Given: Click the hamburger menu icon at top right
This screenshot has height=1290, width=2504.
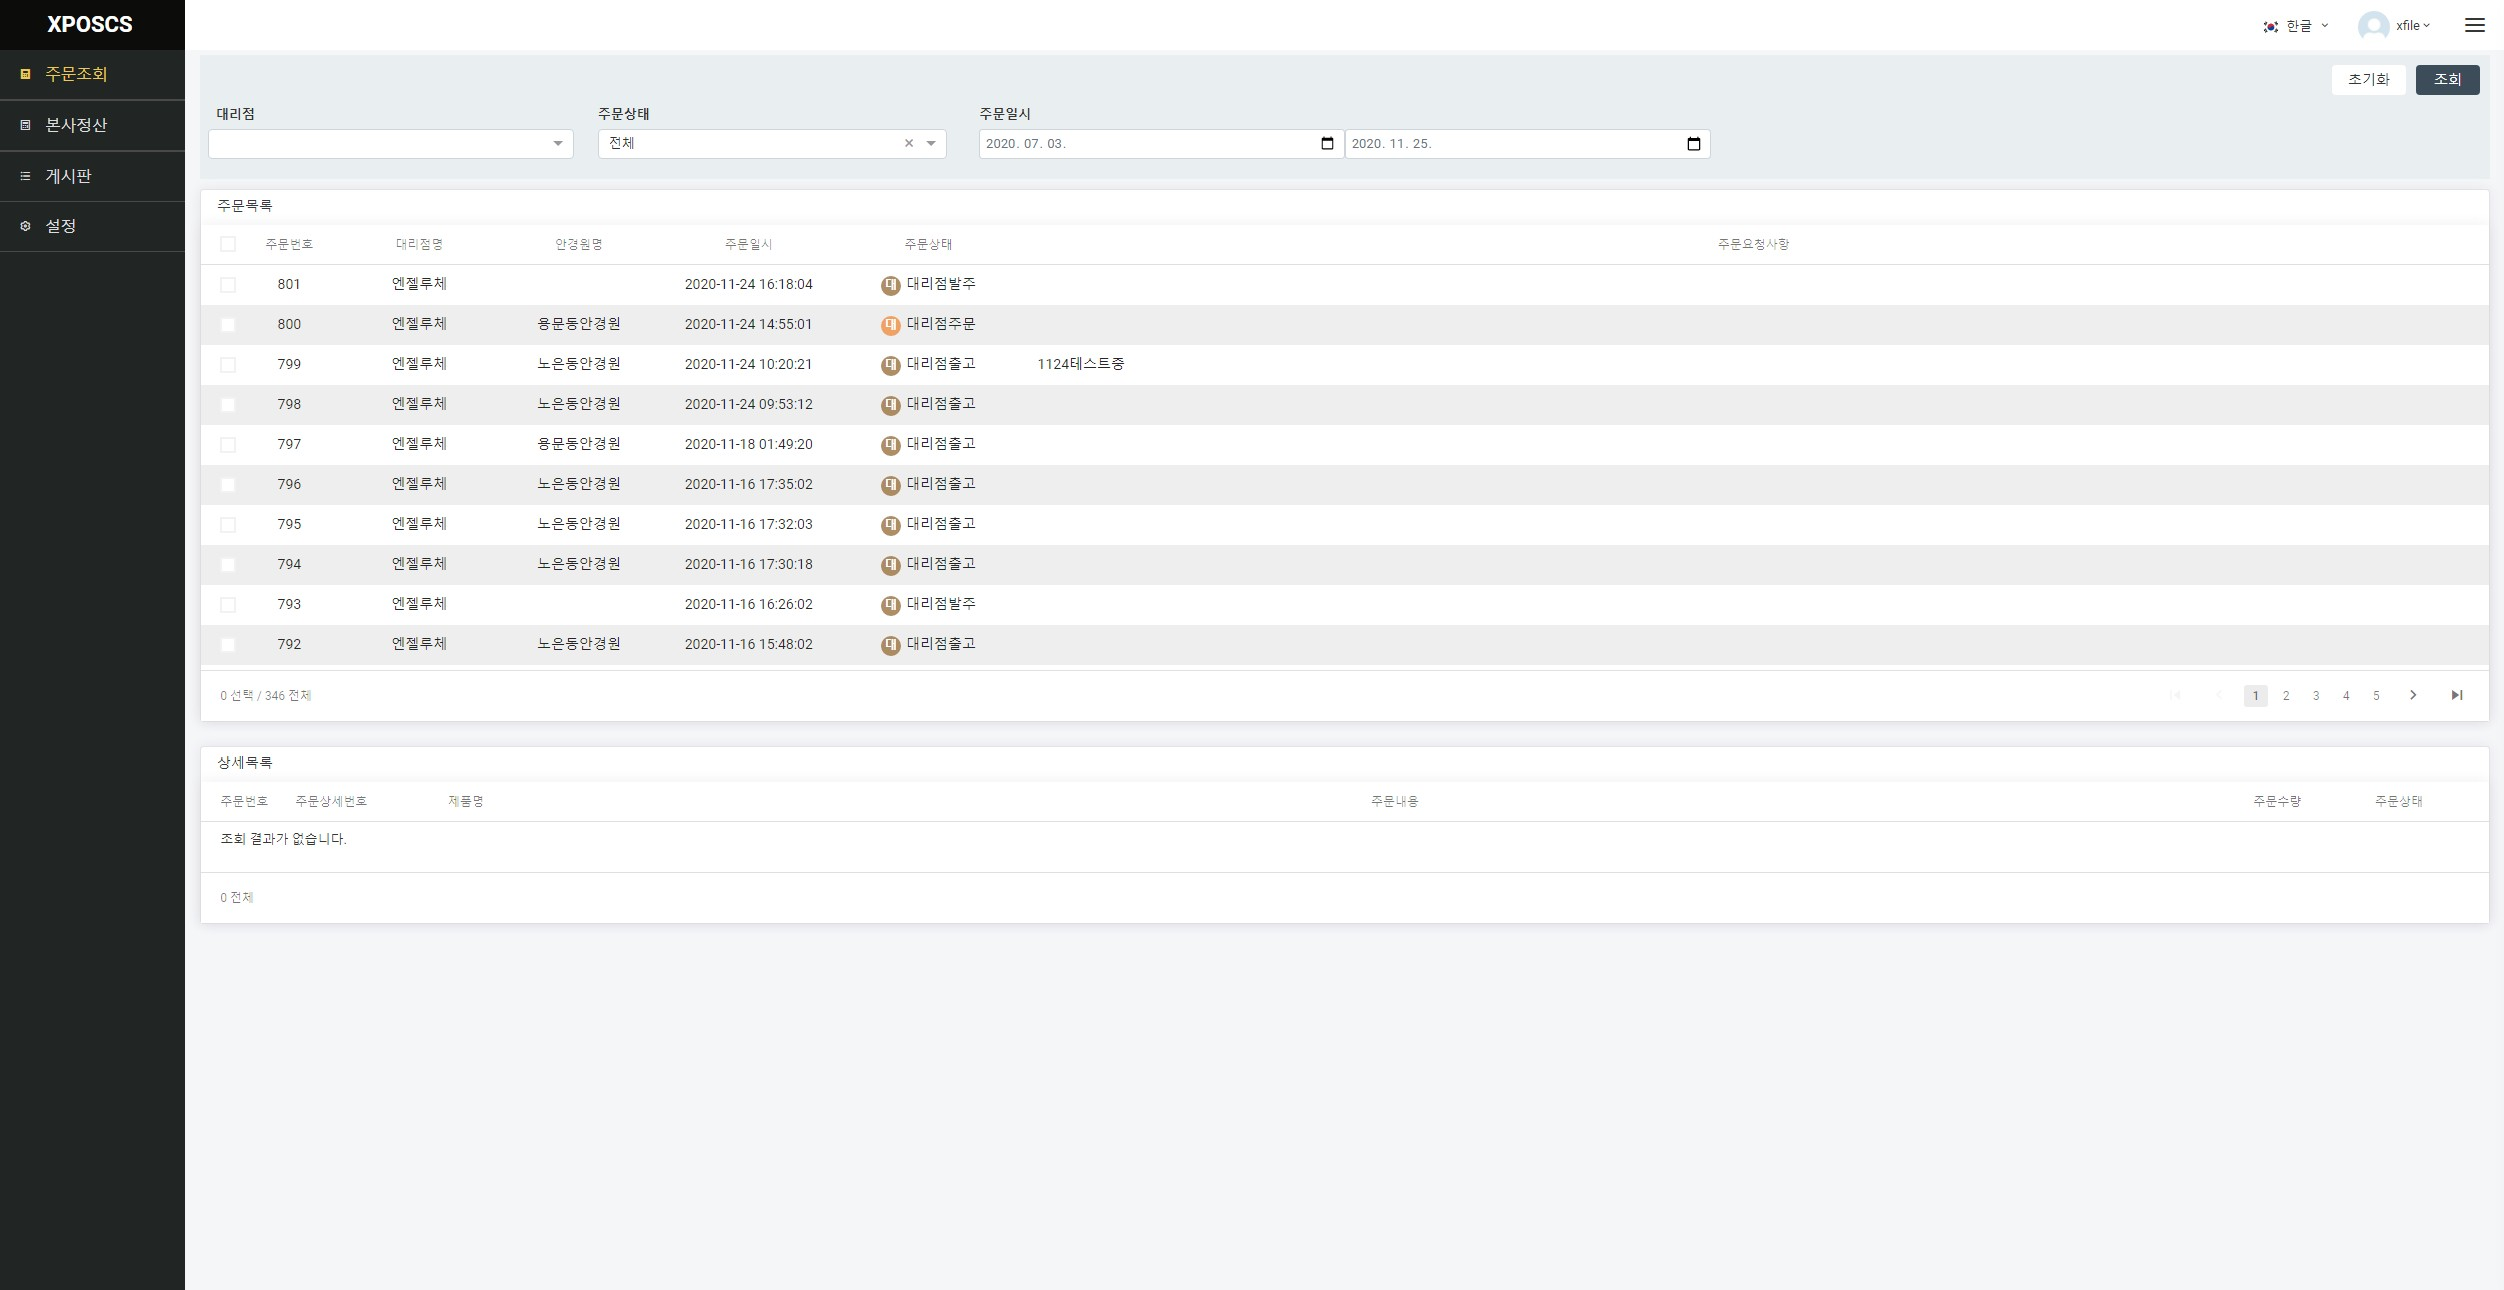Looking at the screenshot, I should (x=2474, y=25).
